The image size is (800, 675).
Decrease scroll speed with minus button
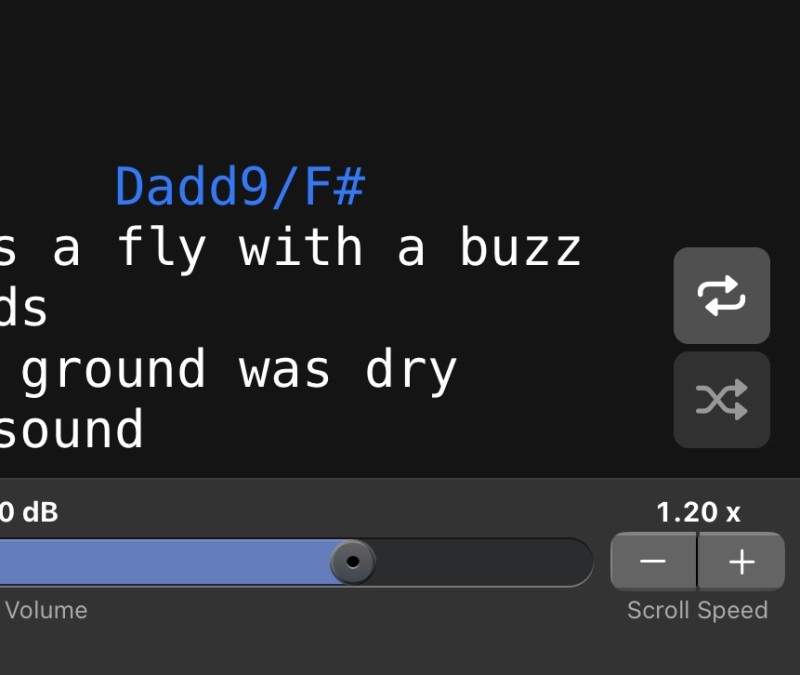coord(653,562)
